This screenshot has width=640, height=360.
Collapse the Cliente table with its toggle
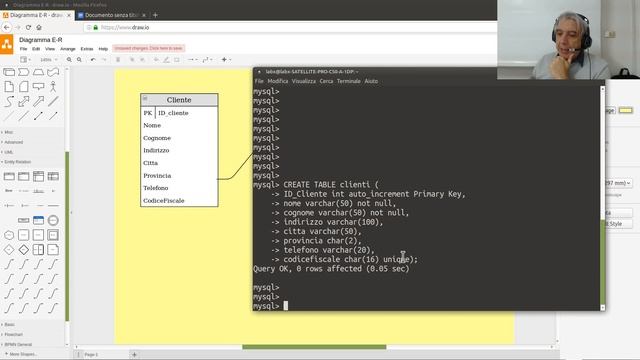(x=145, y=98)
